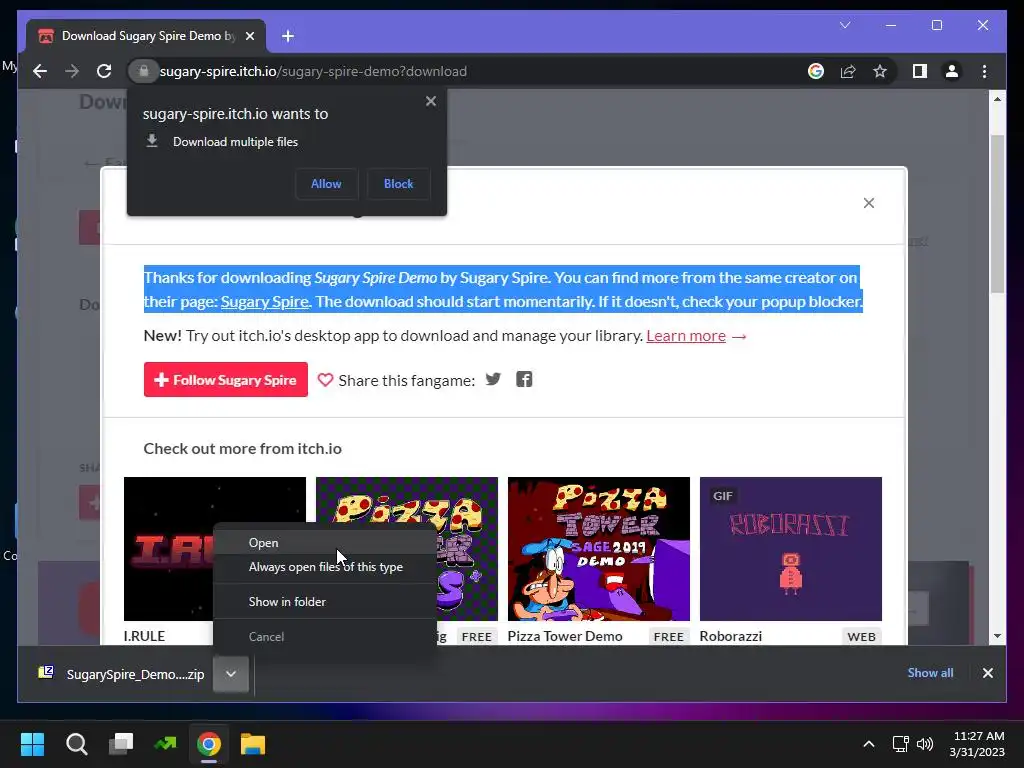Image resolution: width=1024 pixels, height=768 pixels.
Task: Click the vertical scrollbar thumb
Action: (x=997, y=214)
